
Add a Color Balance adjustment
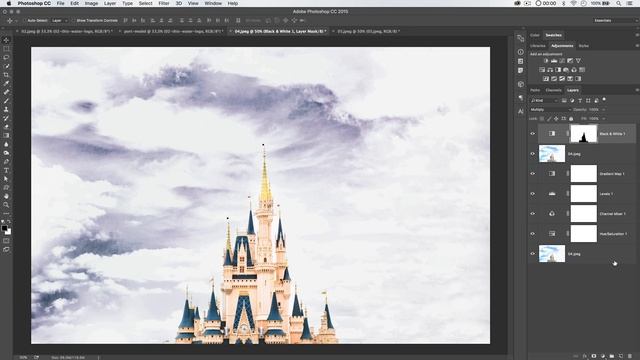pos(550,70)
